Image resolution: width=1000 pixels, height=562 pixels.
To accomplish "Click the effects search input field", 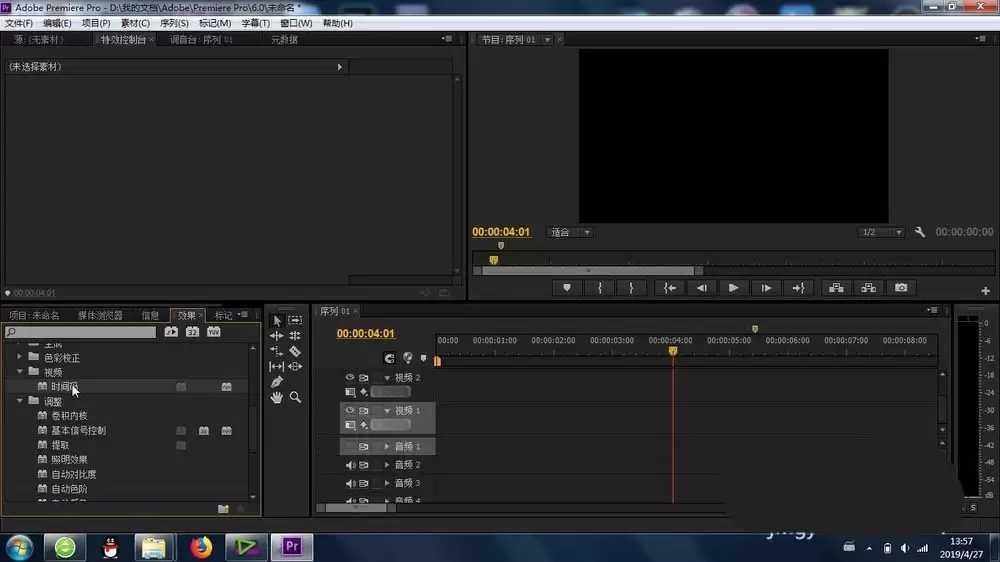I will 81,332.
